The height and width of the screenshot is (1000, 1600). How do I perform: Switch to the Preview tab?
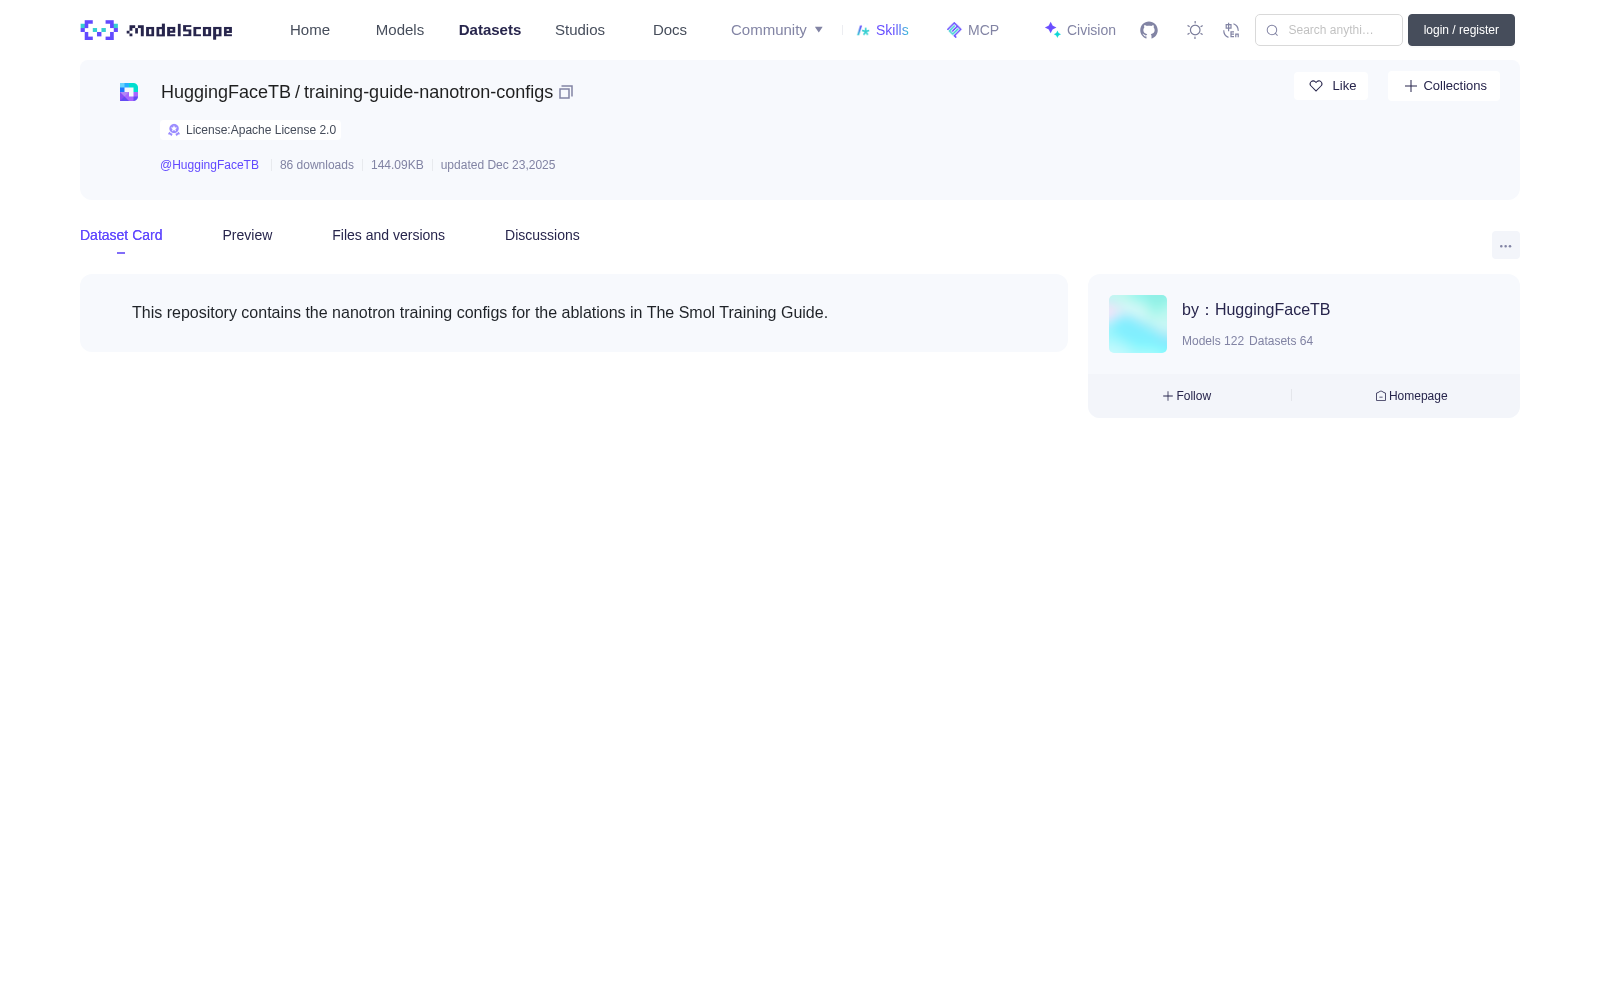pos(247,235)
